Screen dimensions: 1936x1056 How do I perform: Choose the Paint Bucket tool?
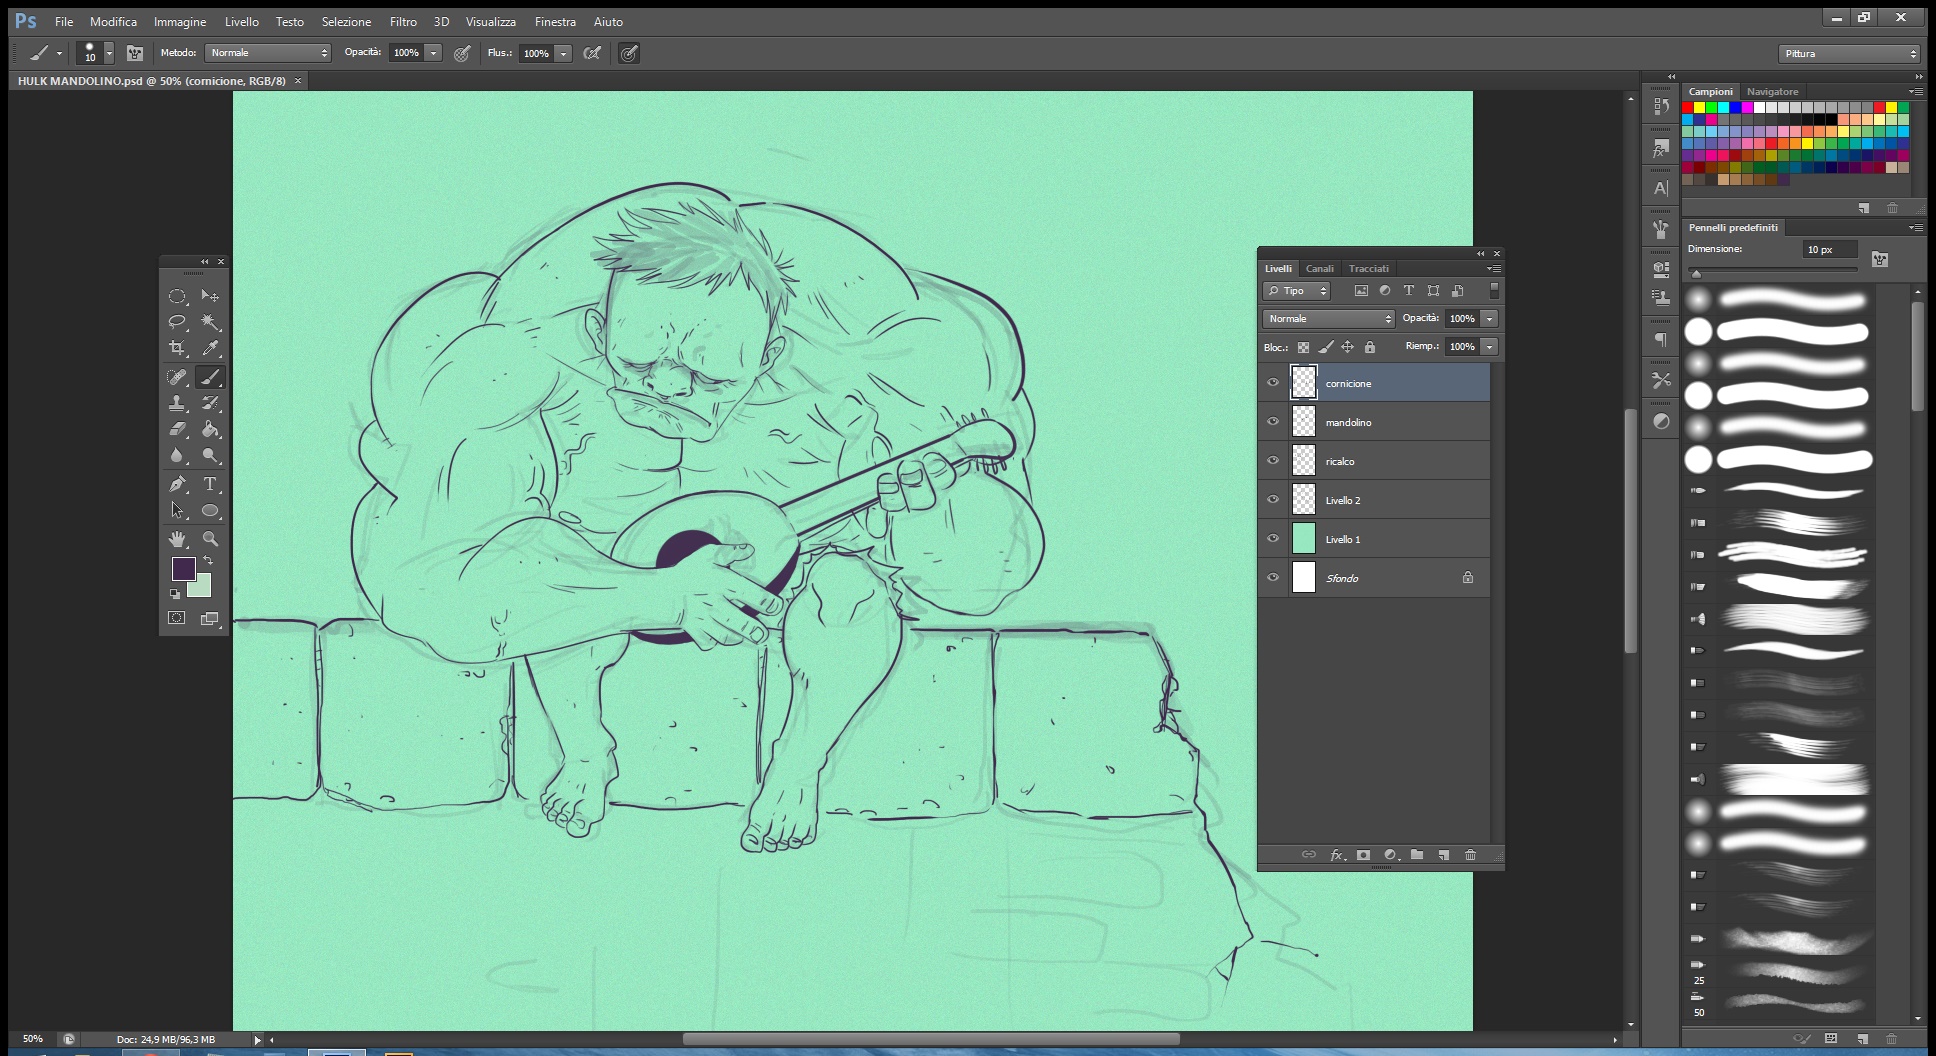210,429
